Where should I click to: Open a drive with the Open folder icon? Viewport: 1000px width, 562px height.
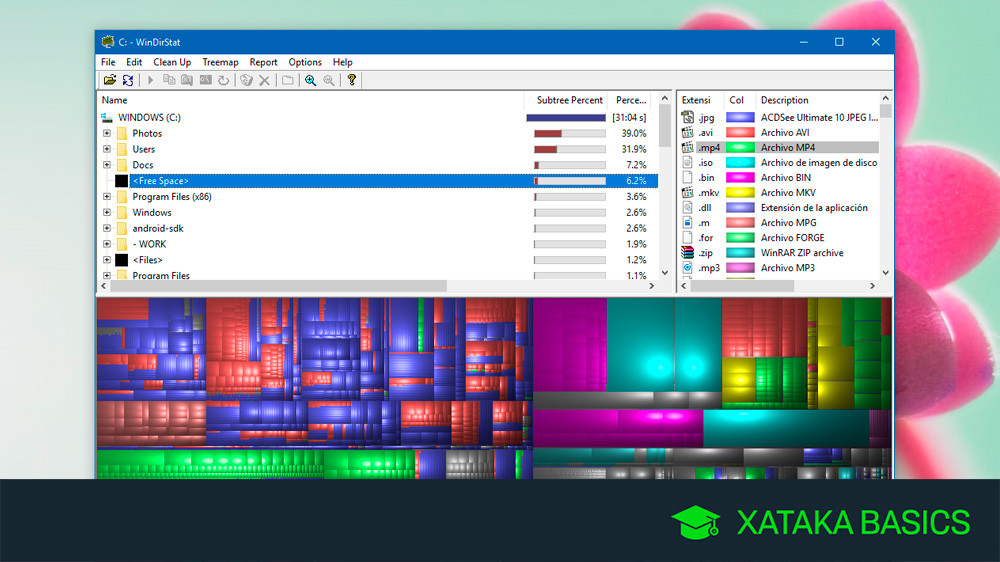click(x=110, y=80)
